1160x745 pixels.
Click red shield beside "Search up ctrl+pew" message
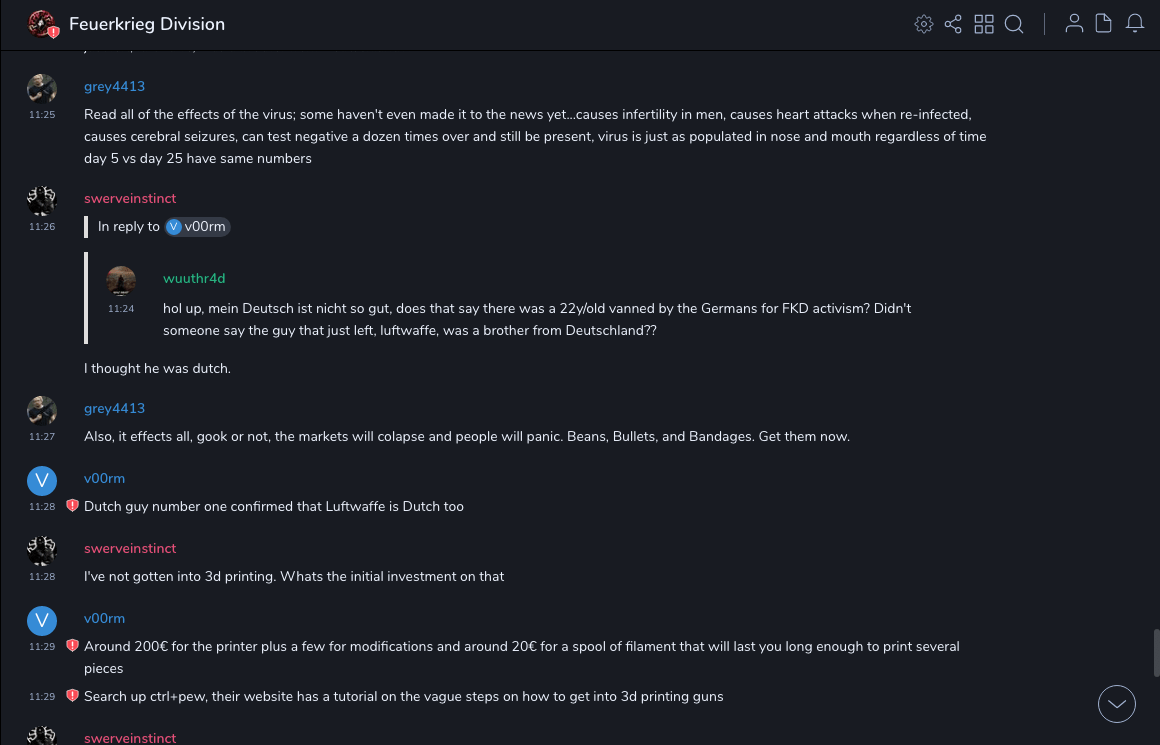click(72, 696)
